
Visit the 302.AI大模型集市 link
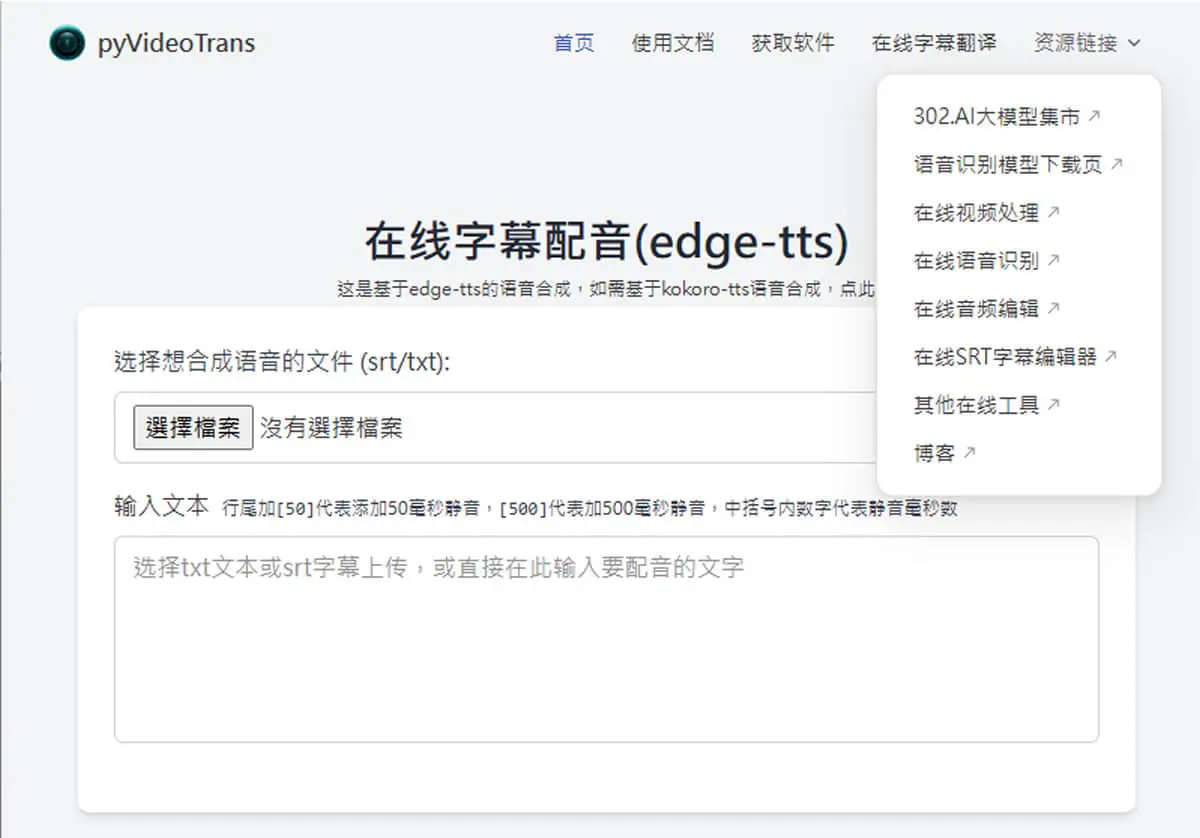coord(997,116)
